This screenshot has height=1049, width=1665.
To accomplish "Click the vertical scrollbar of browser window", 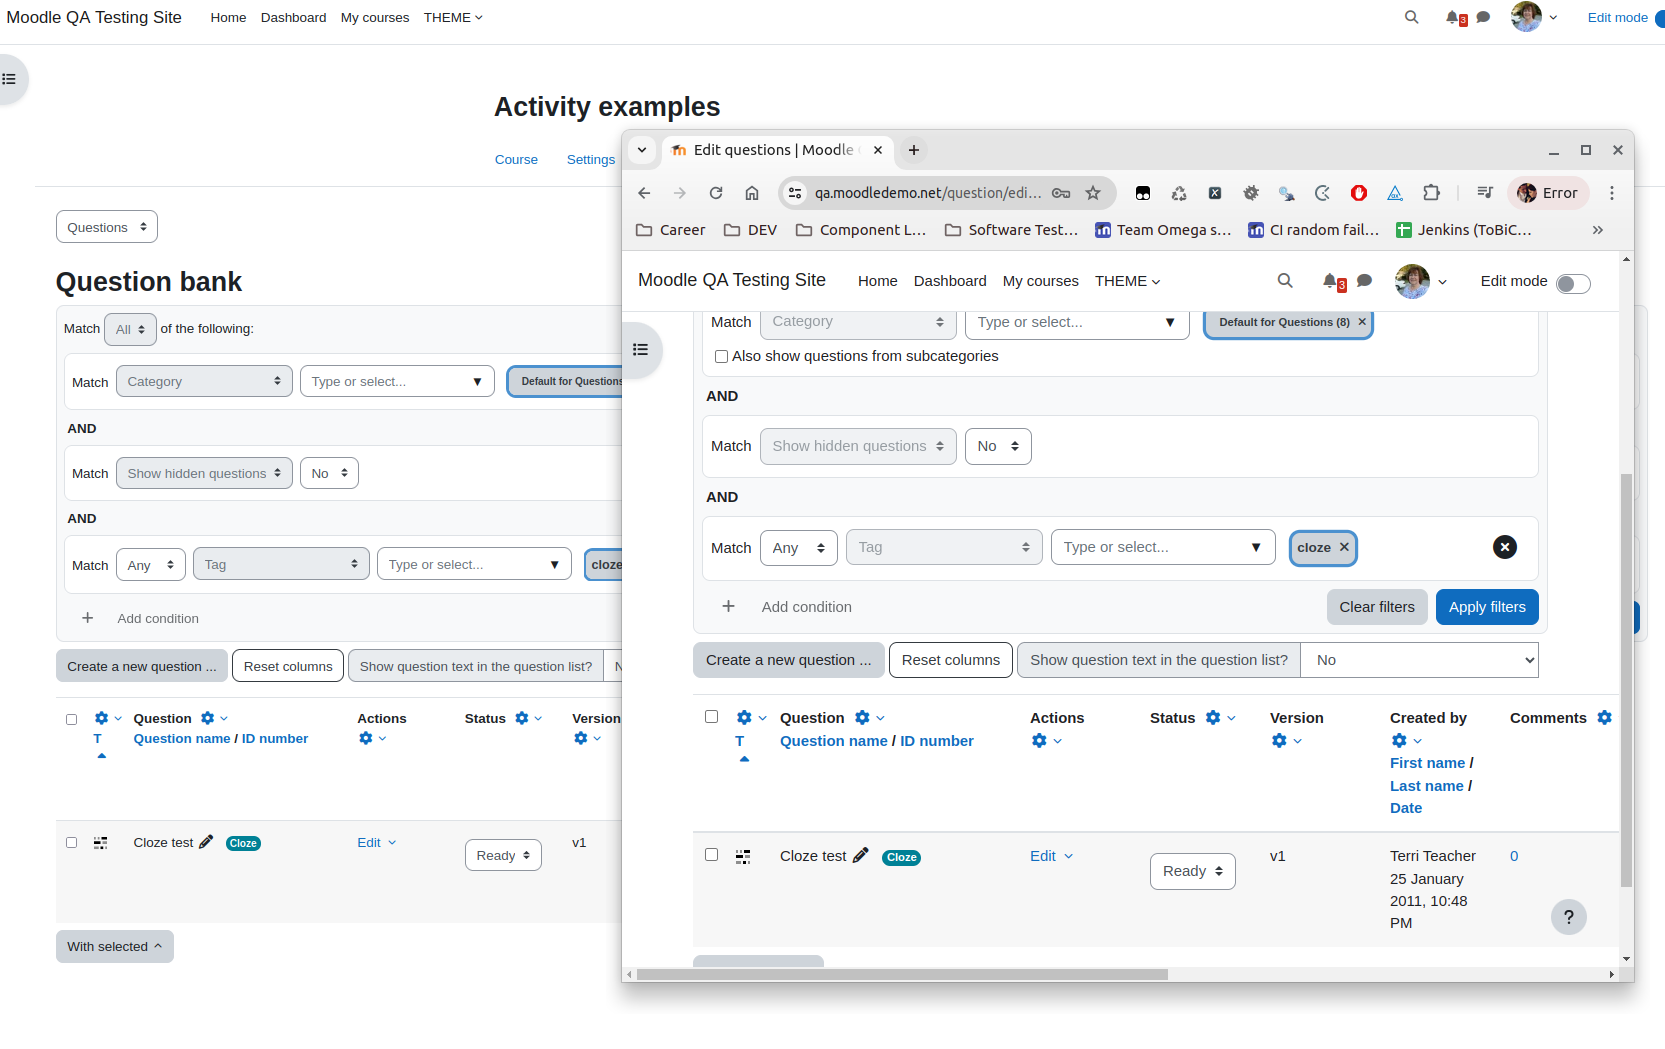I will point(1626,680).
